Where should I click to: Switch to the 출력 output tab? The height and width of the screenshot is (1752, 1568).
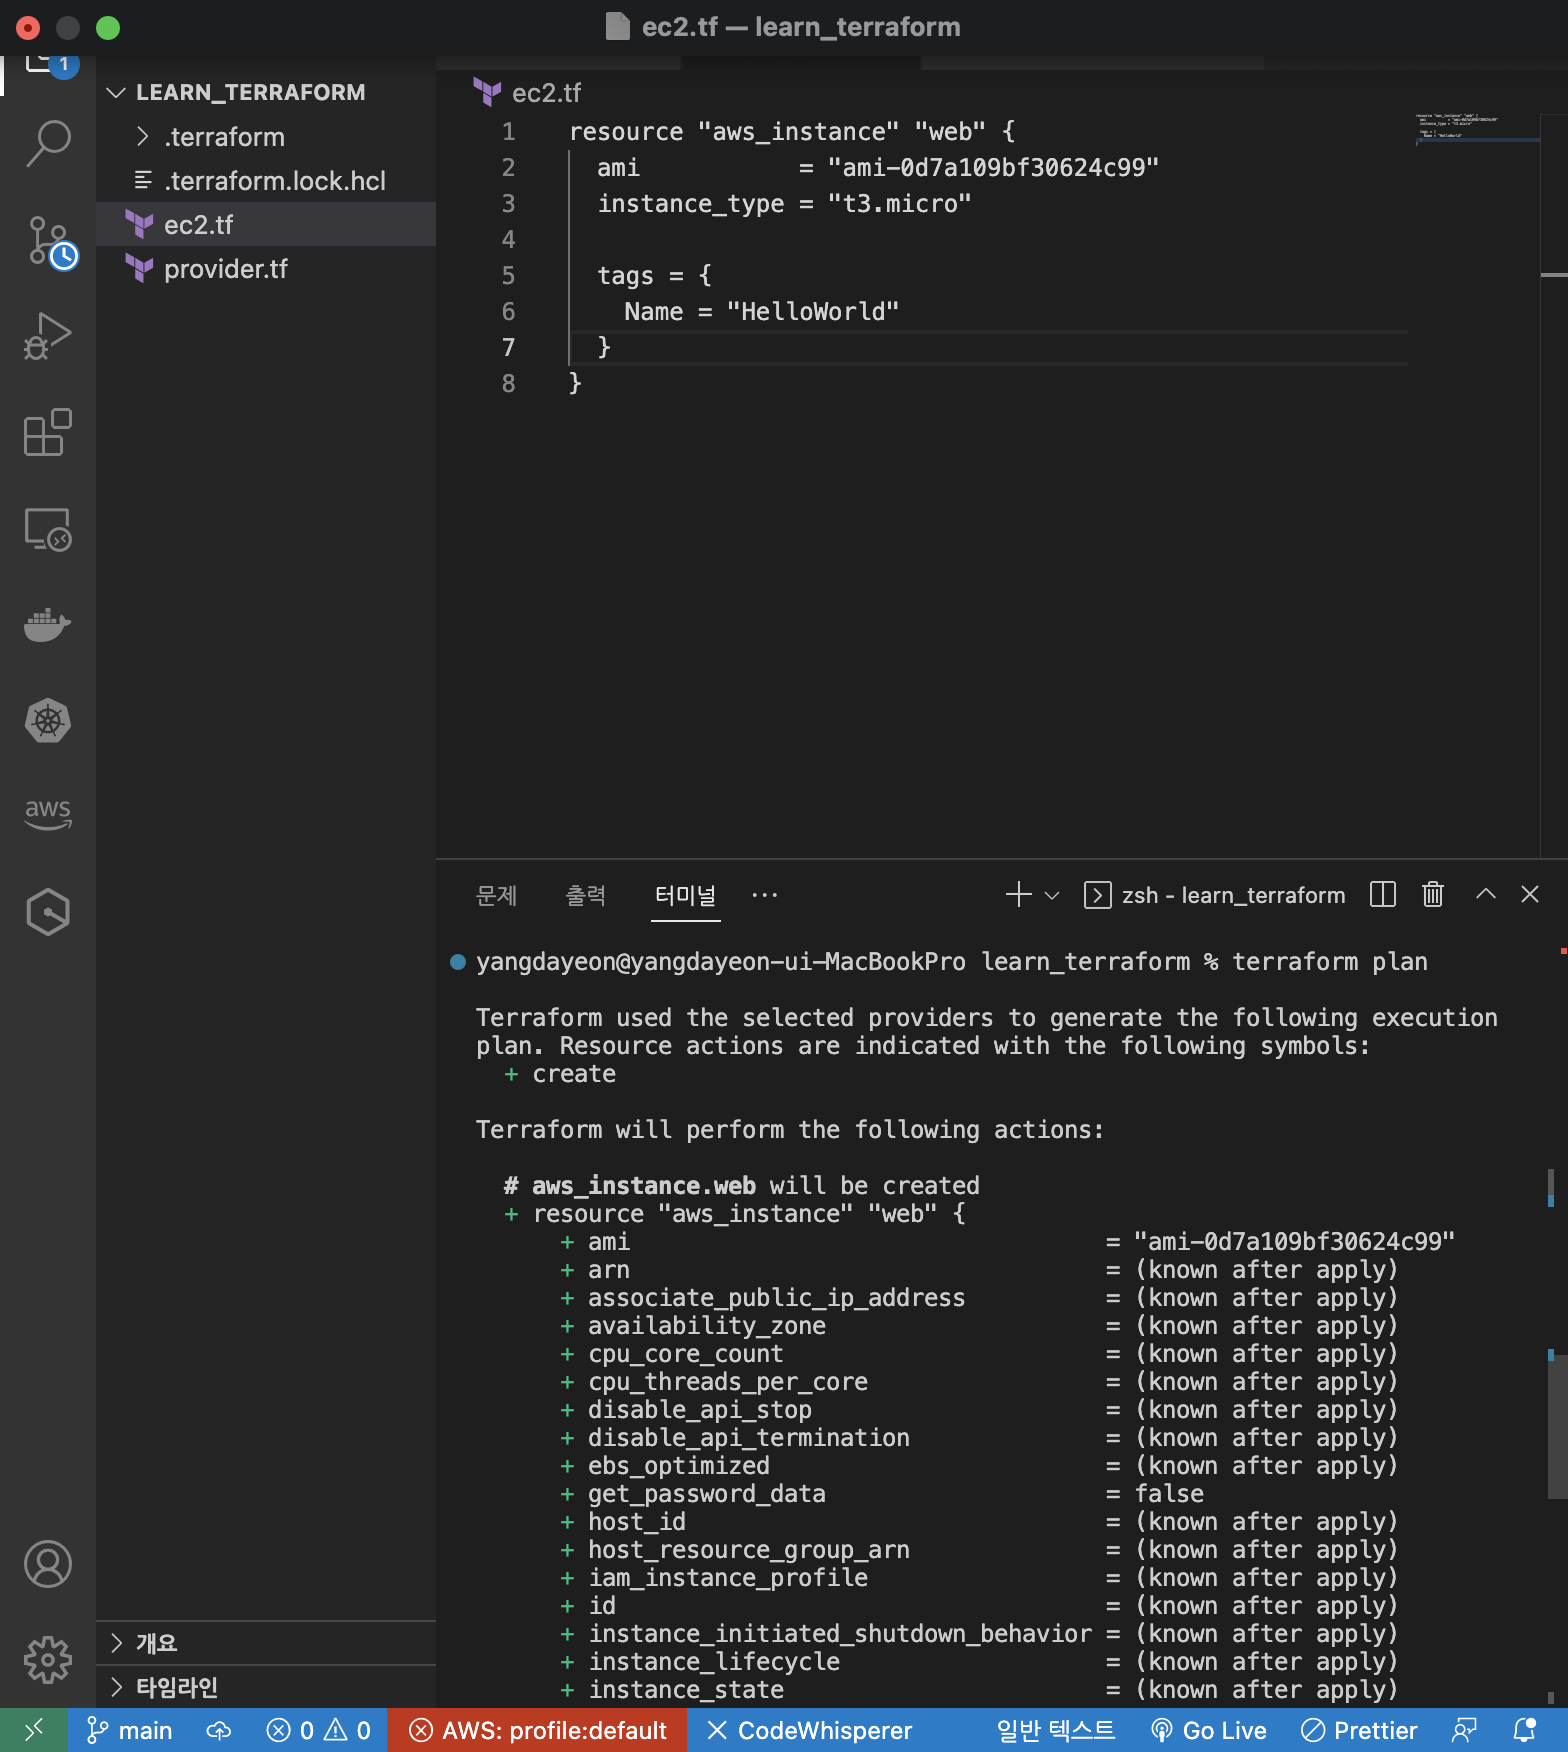pos(586,895)
